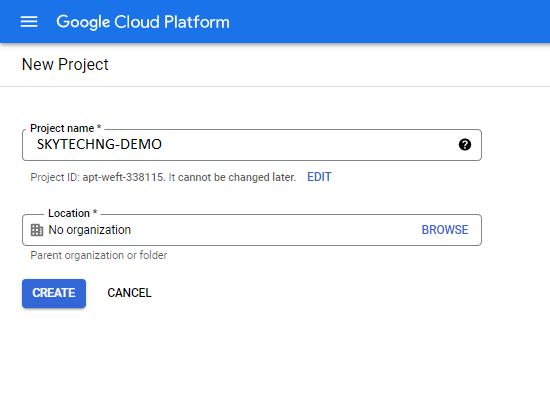Viewport: 550px width, 408px height.
Task: Click EDIT to change the project ID
Action: click(319, 177)
